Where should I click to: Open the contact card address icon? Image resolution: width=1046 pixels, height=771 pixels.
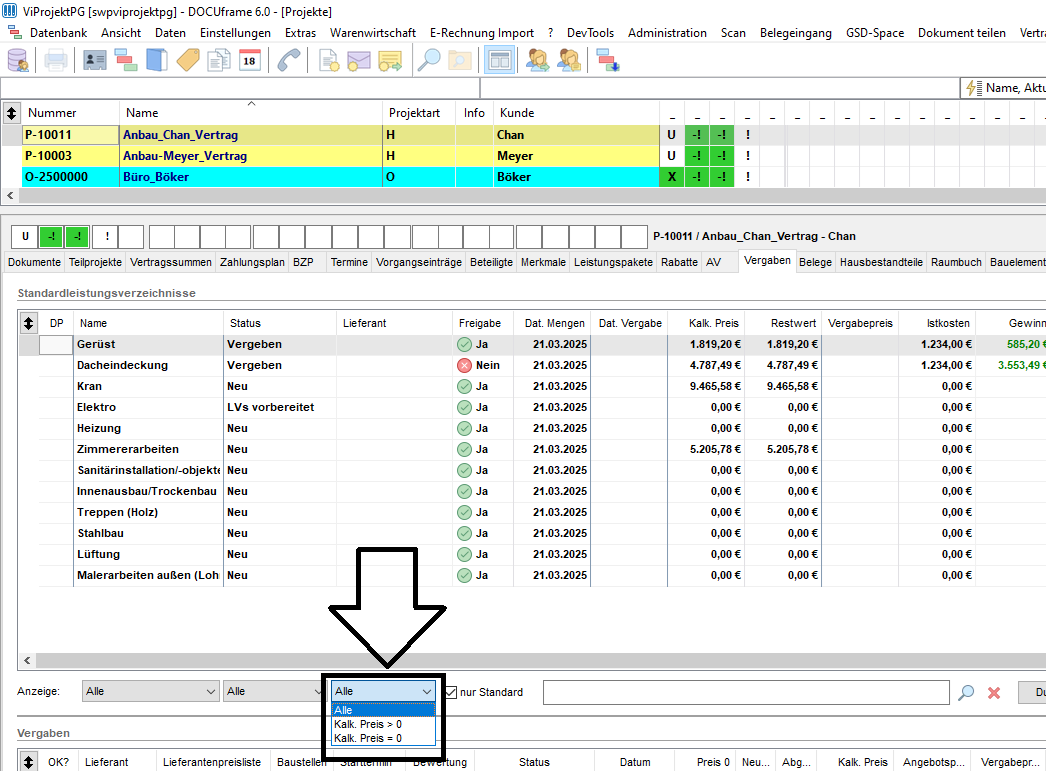tap(95, 61)
